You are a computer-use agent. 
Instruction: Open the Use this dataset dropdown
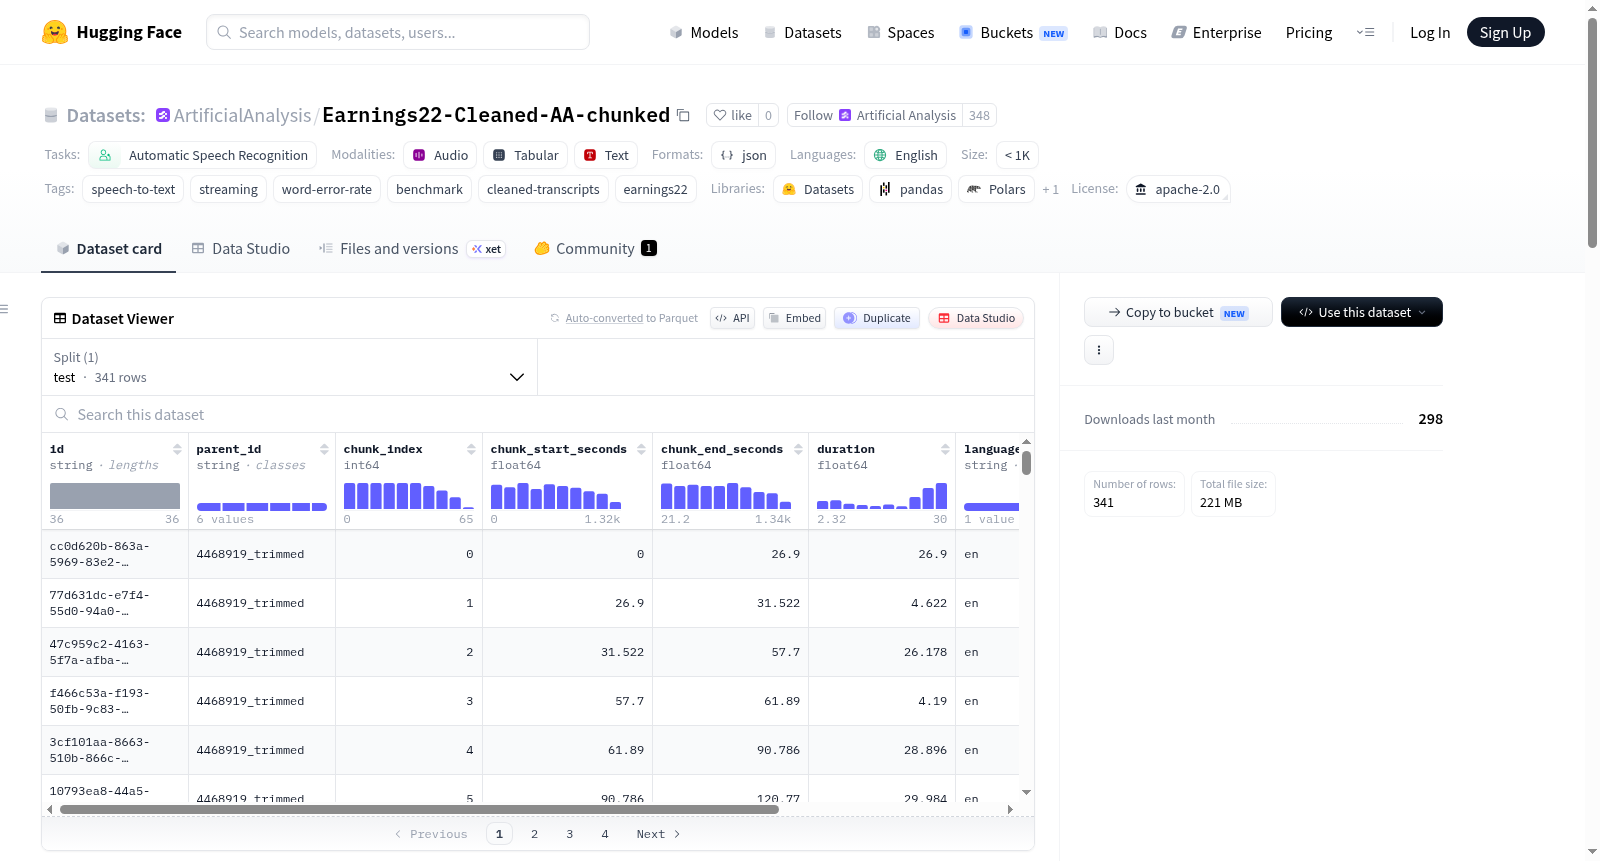click(x=1361, y=312)
